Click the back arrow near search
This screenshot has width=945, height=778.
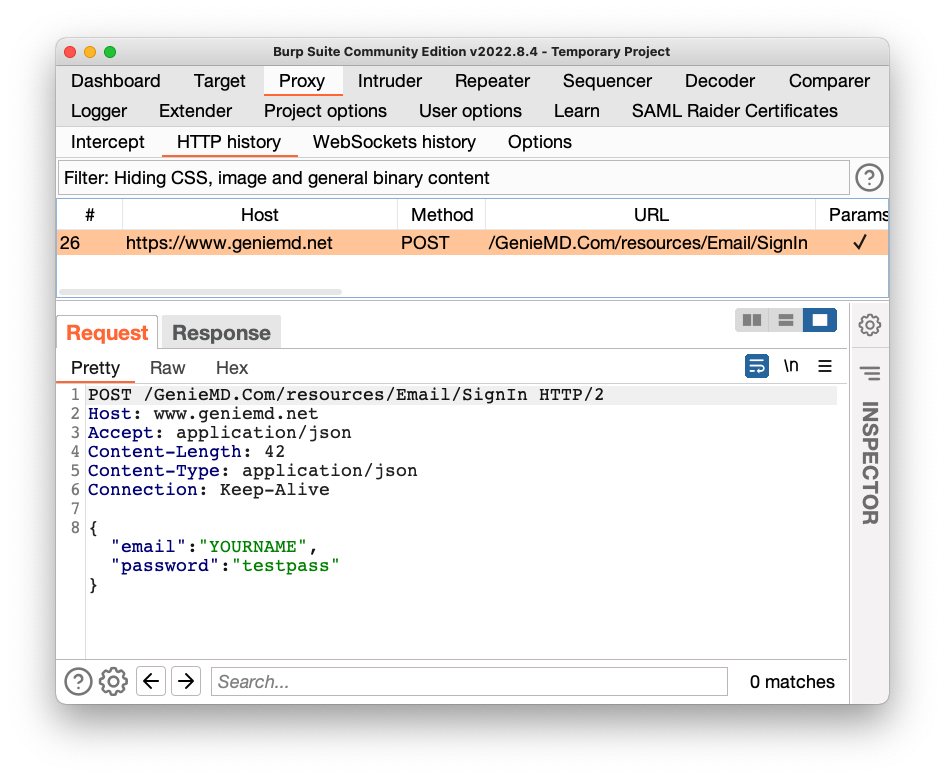[x=150, y=682]
